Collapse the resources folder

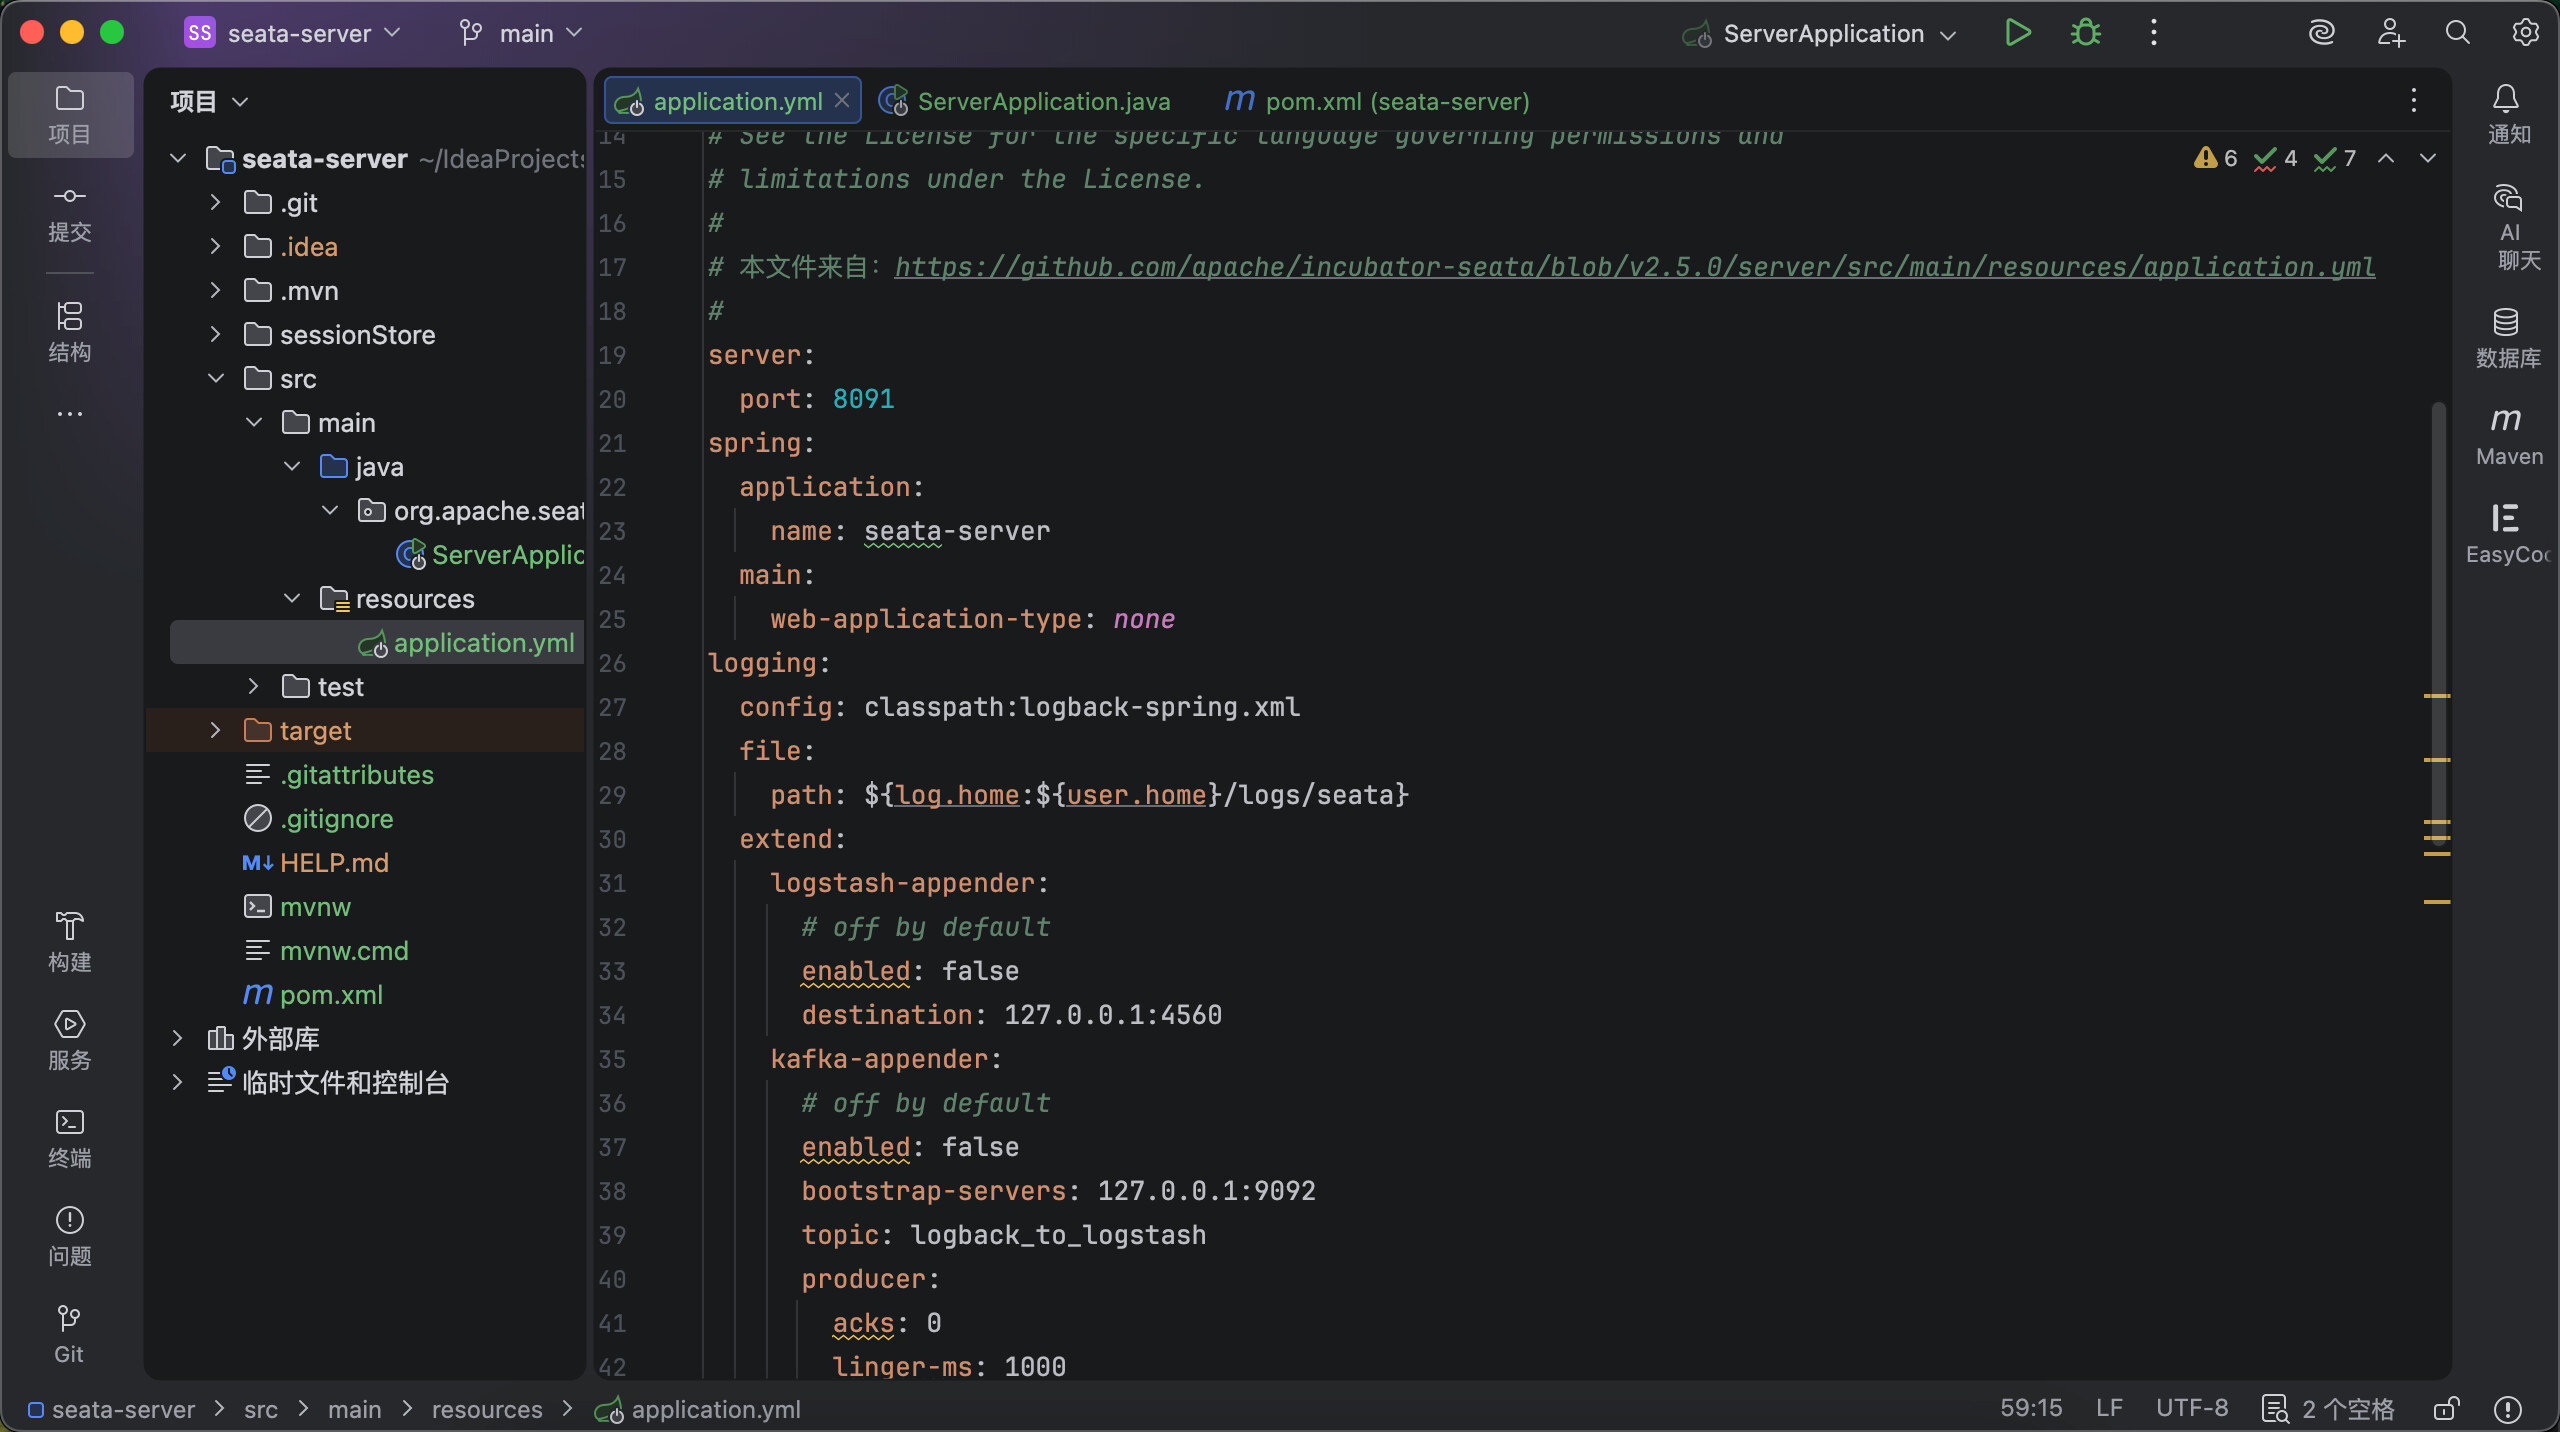pyautogui.click(x=291, y=599)
